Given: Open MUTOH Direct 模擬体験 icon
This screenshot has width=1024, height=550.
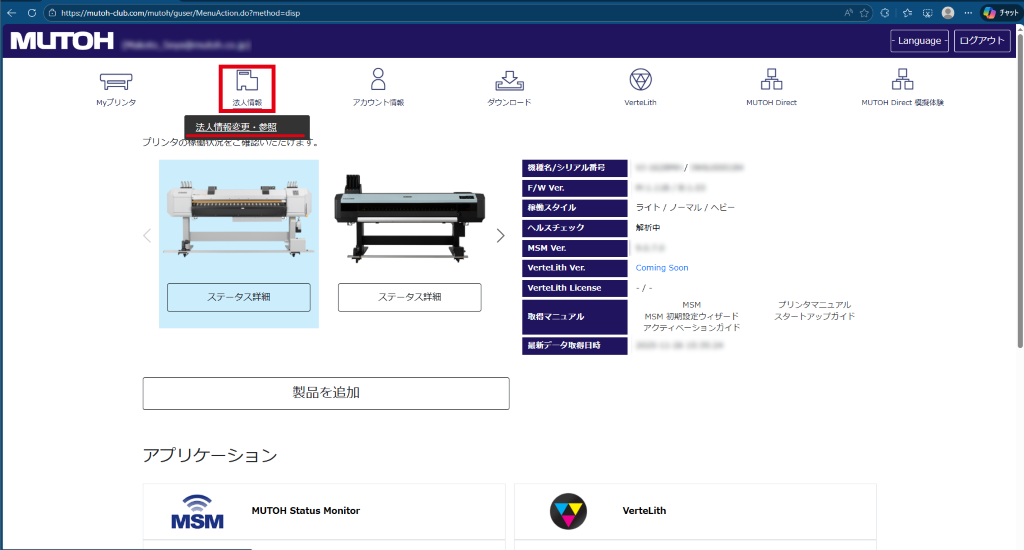Looking at the screenshot, I should click(x=902, y=81).
